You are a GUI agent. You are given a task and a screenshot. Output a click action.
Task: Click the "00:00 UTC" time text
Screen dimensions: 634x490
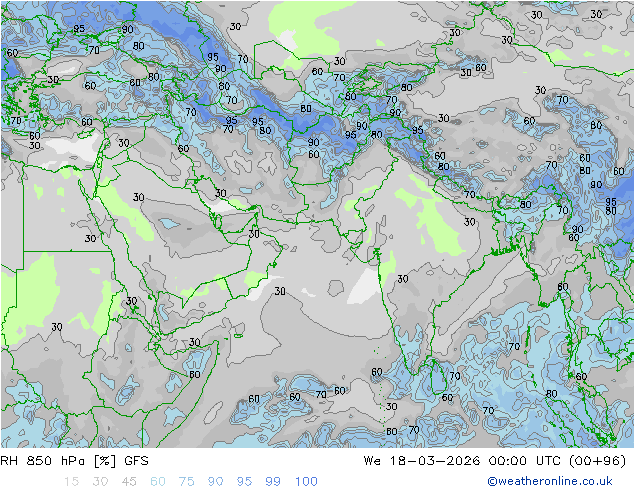(524, 461)
